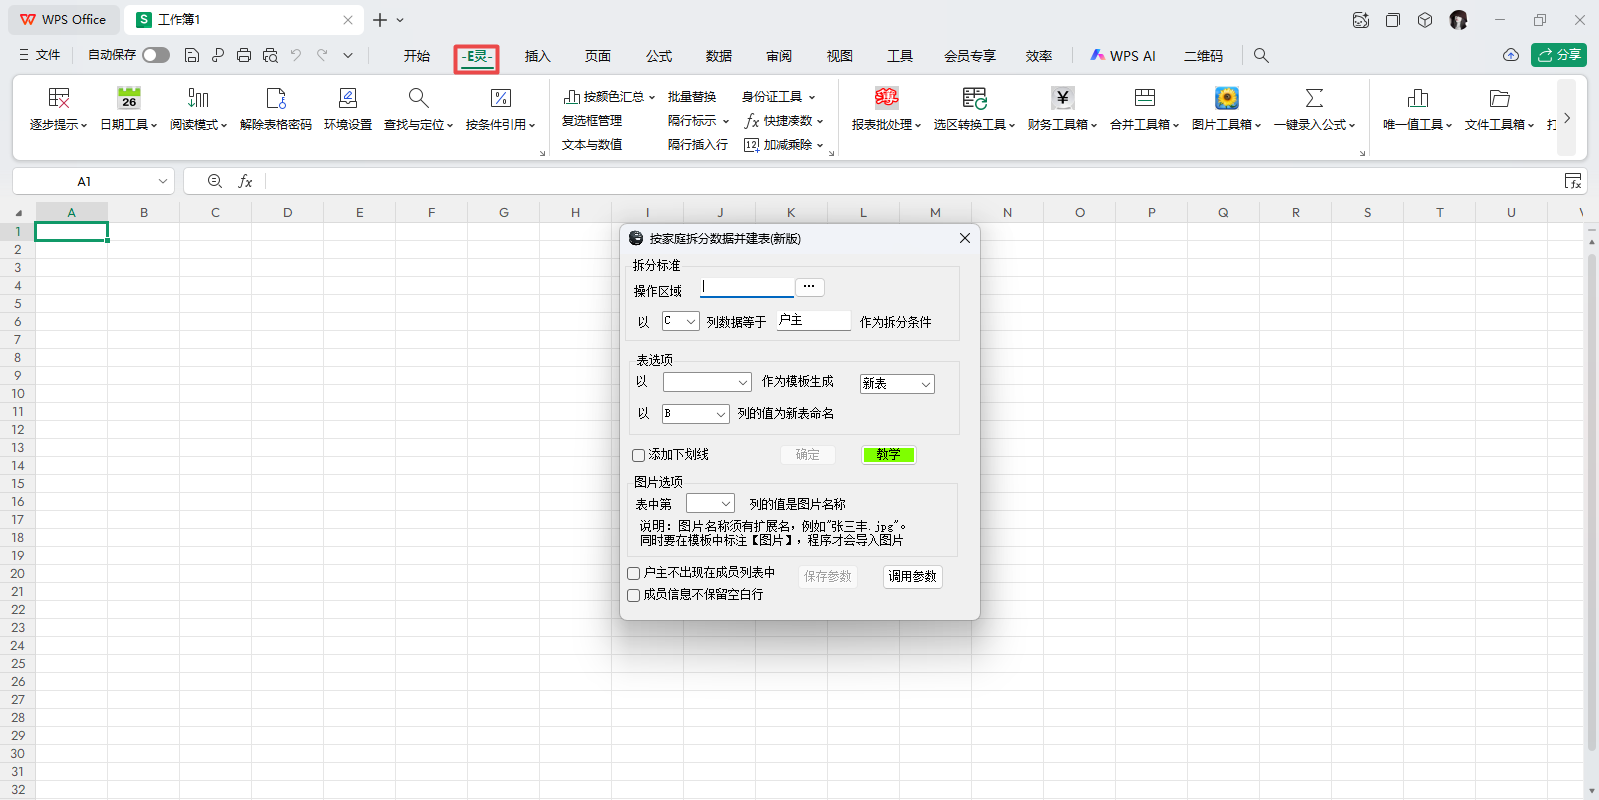Check 户主不出现在成员列表中 option

[634, 574]
